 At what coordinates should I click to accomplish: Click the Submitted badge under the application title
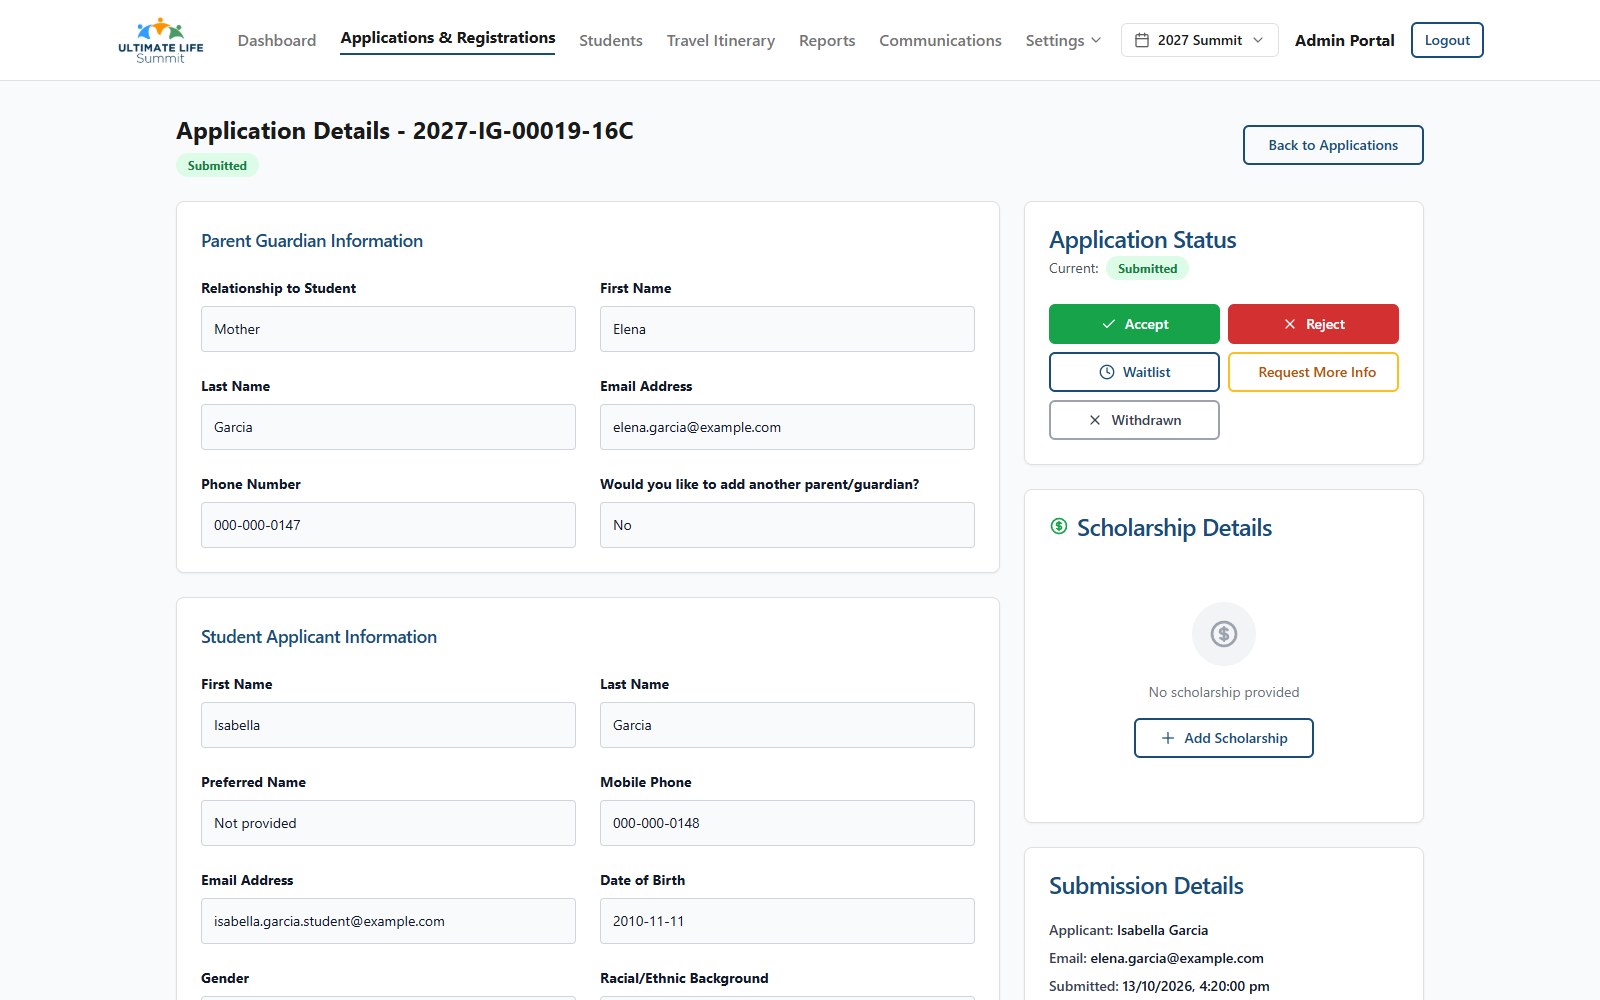tap(217, 166)
